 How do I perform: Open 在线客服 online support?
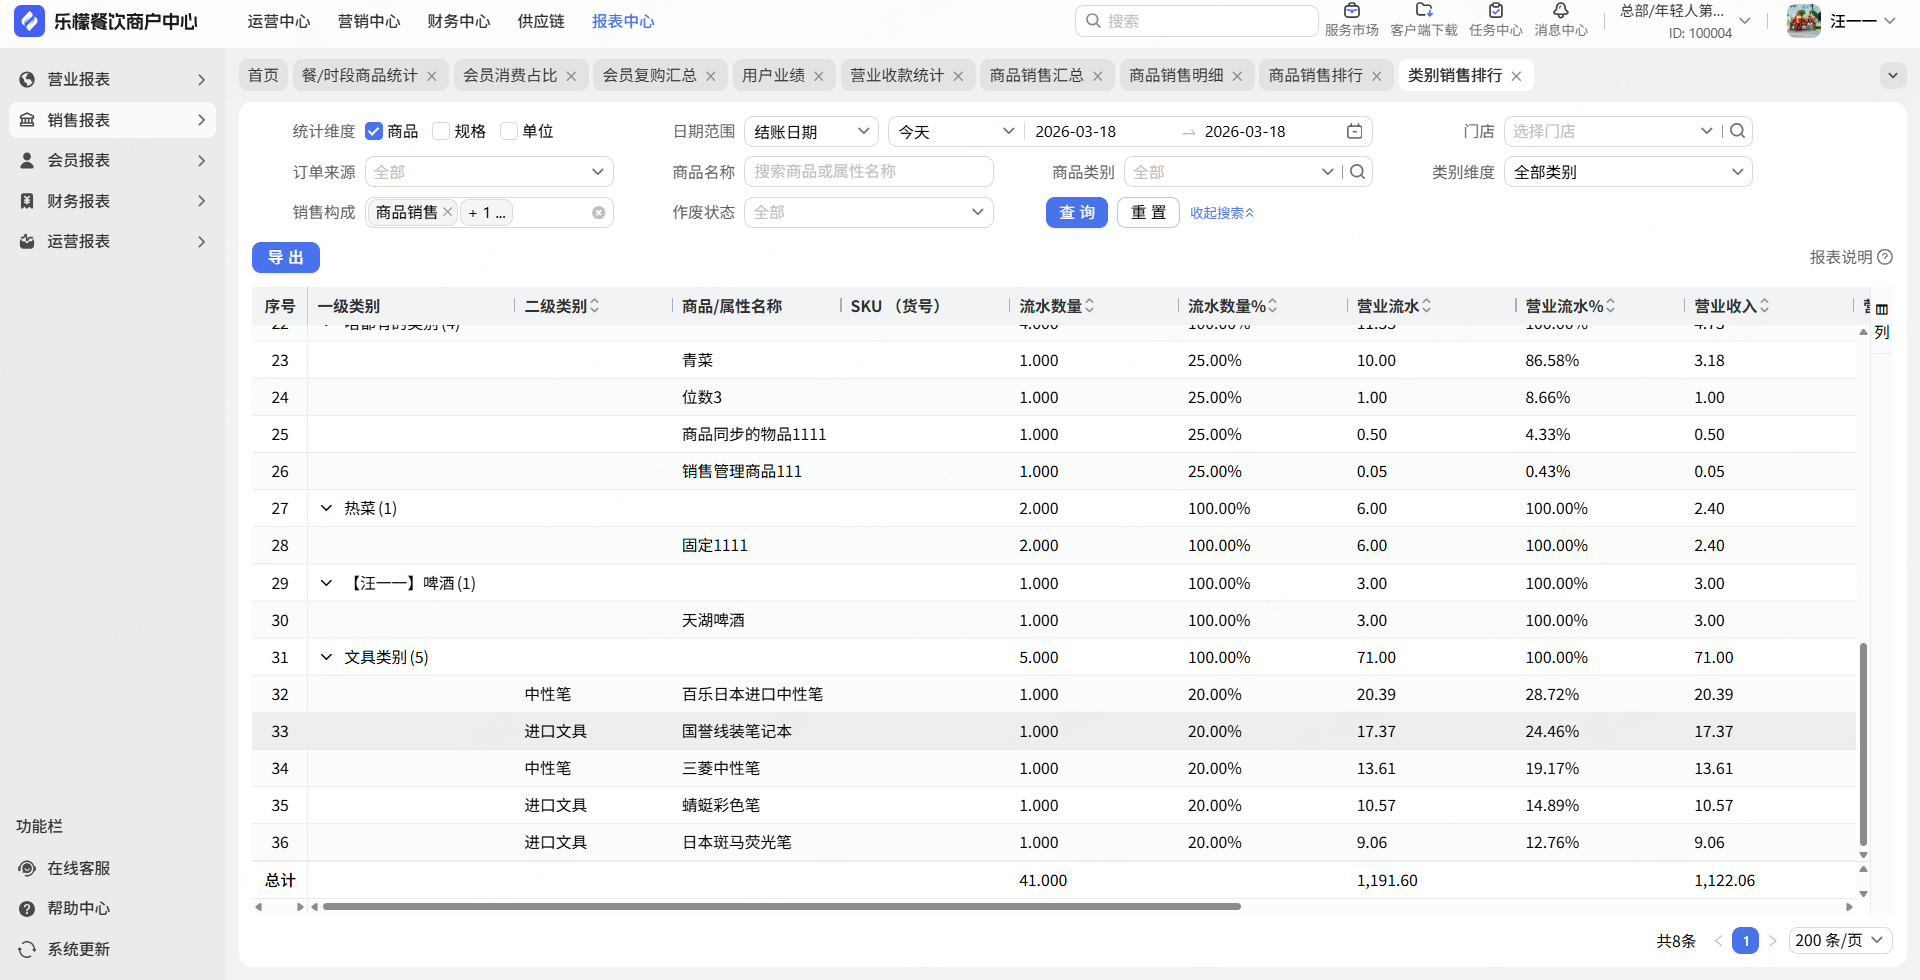click(78, 868)
